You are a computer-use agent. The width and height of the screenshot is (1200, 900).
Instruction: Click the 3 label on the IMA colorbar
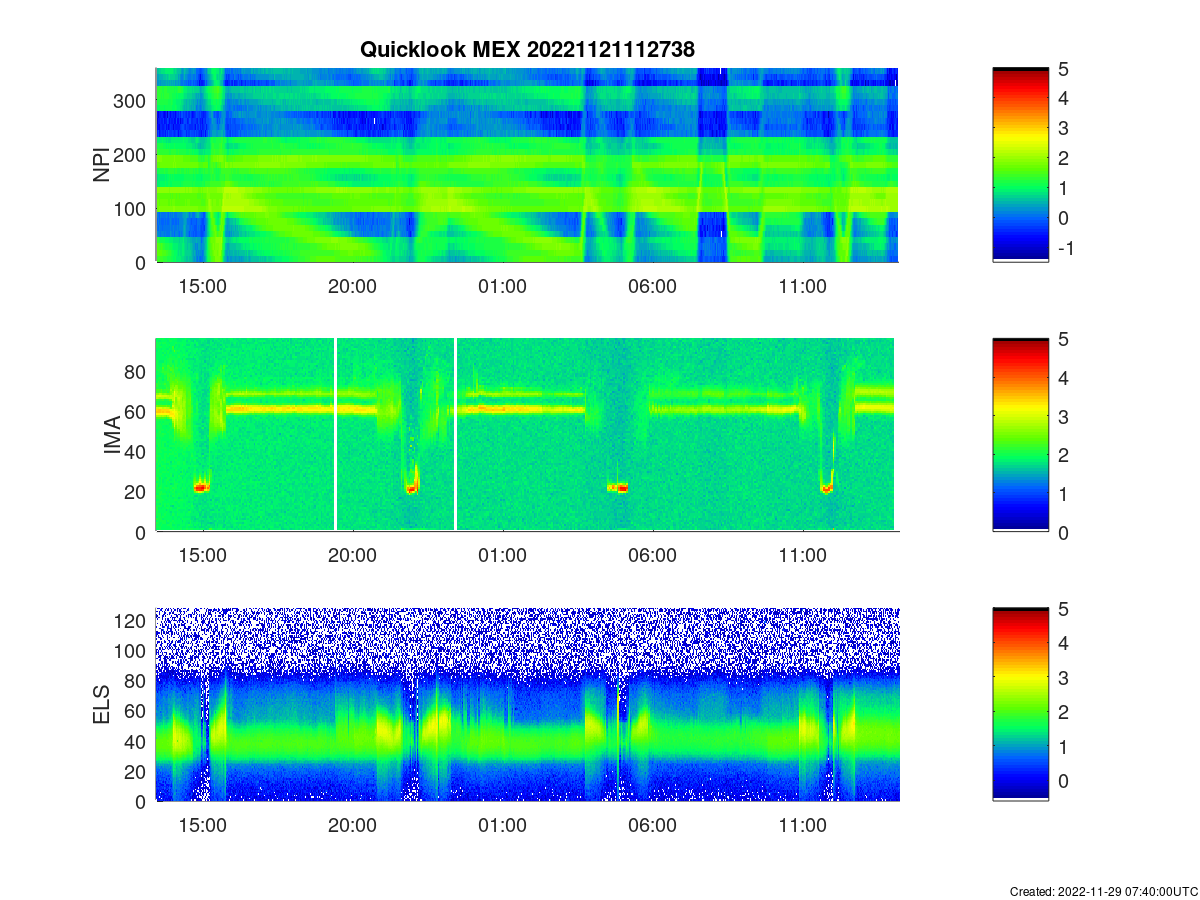1063,416
